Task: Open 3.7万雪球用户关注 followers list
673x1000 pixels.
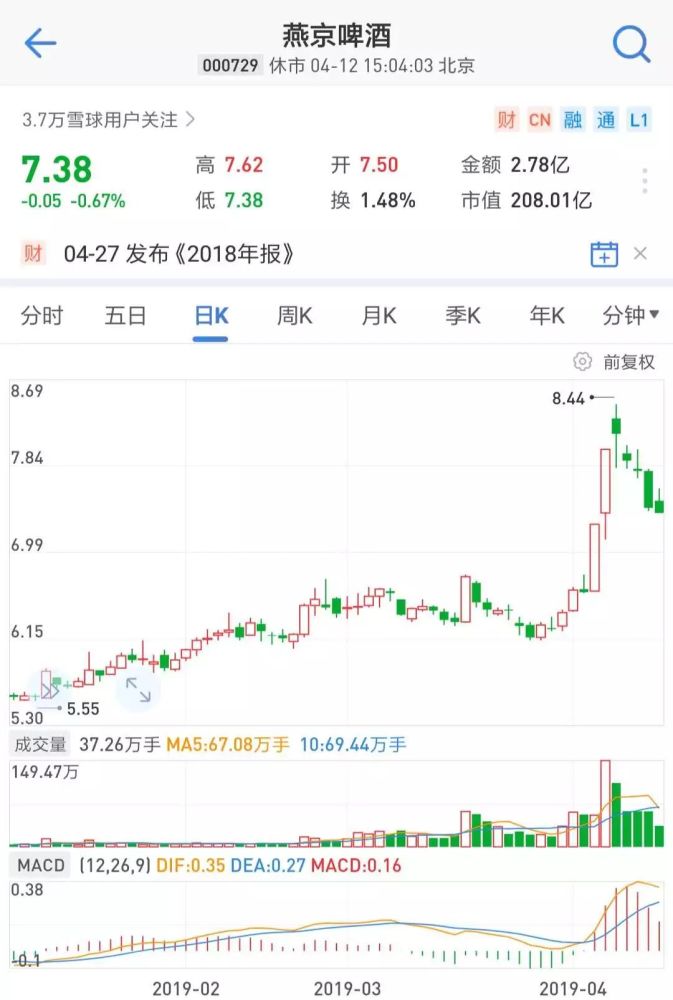Action: tap(108, 119)
